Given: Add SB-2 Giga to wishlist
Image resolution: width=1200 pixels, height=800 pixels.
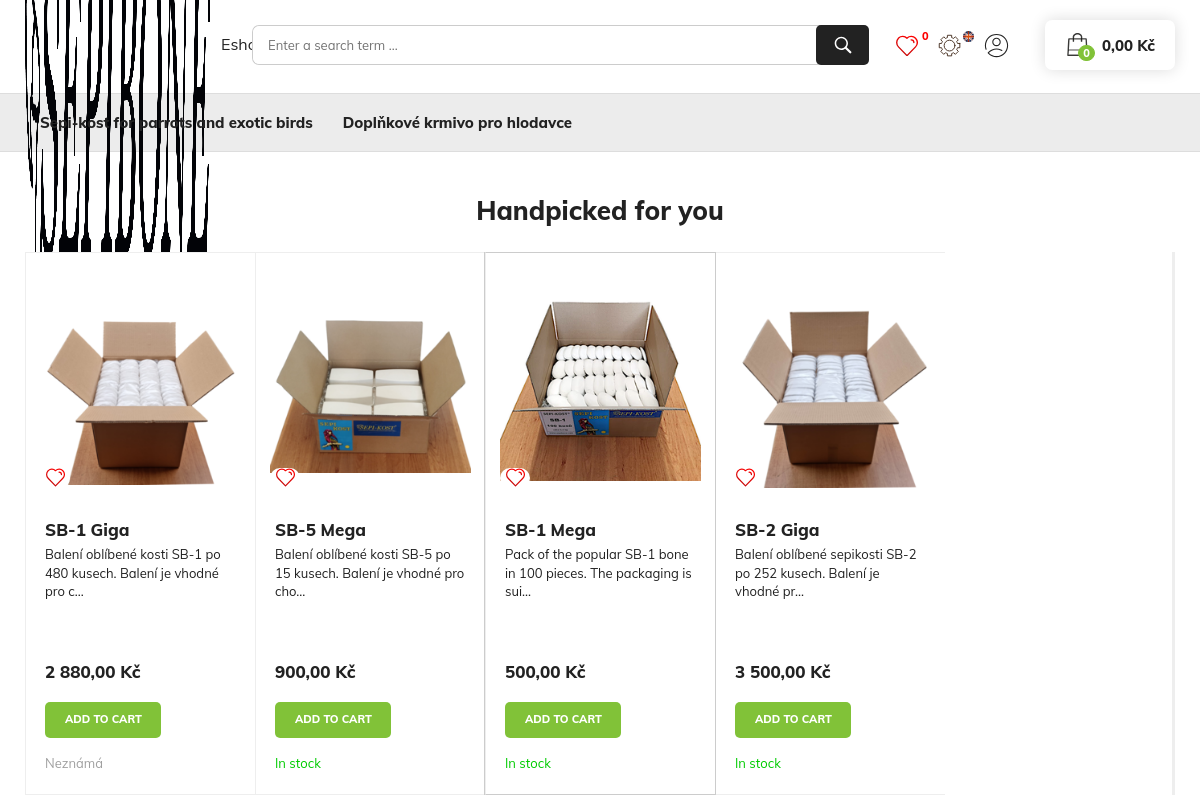Looking at the screenshot, I should click(x=746, y=477).
